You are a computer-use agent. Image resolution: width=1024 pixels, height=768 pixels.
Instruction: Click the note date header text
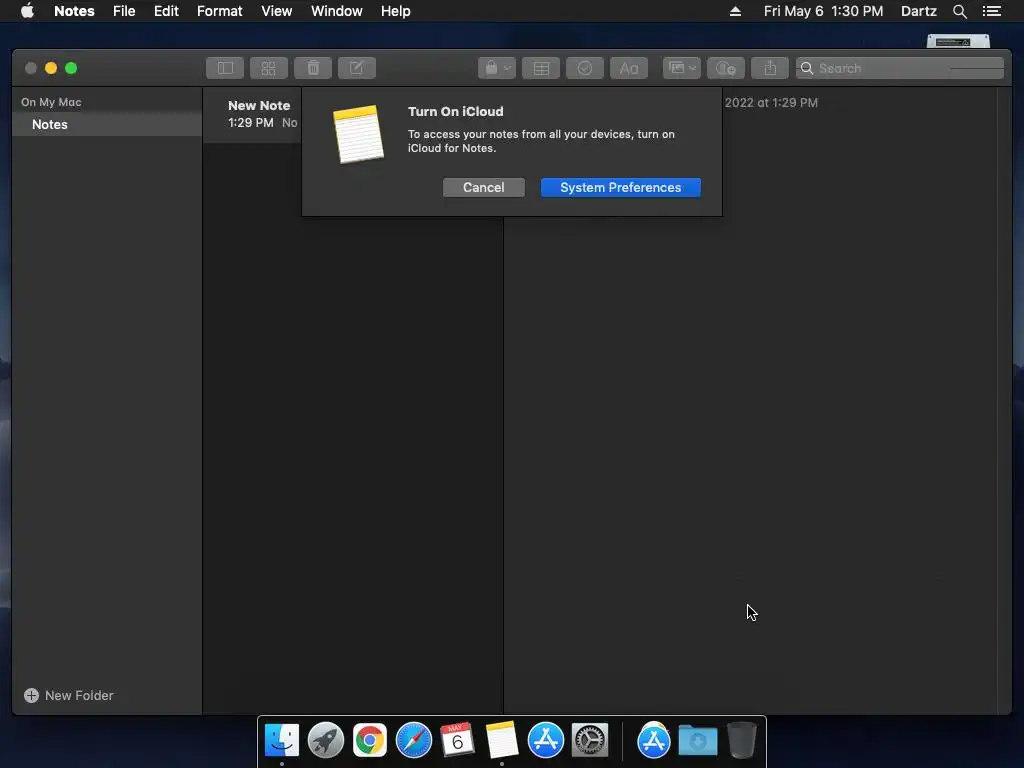pos(771,103)
